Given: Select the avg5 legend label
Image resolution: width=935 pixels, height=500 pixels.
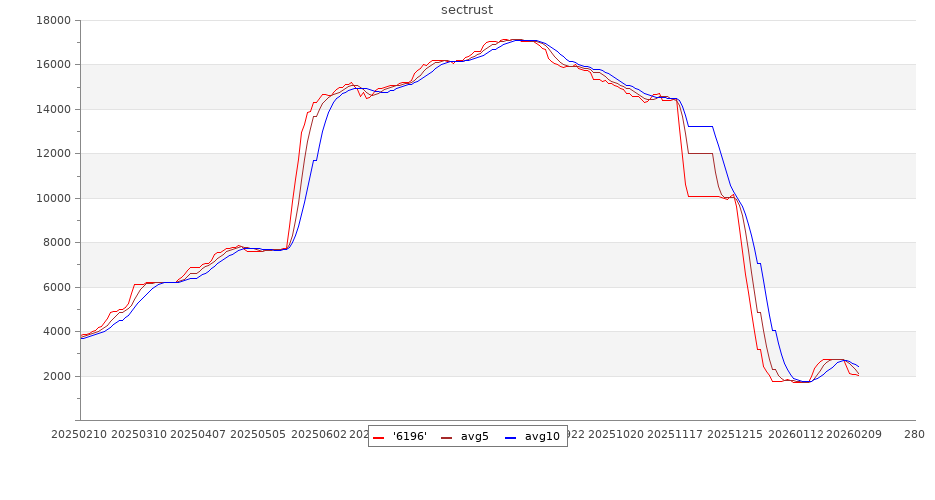Looking at the screenshot, I should 474,436.
